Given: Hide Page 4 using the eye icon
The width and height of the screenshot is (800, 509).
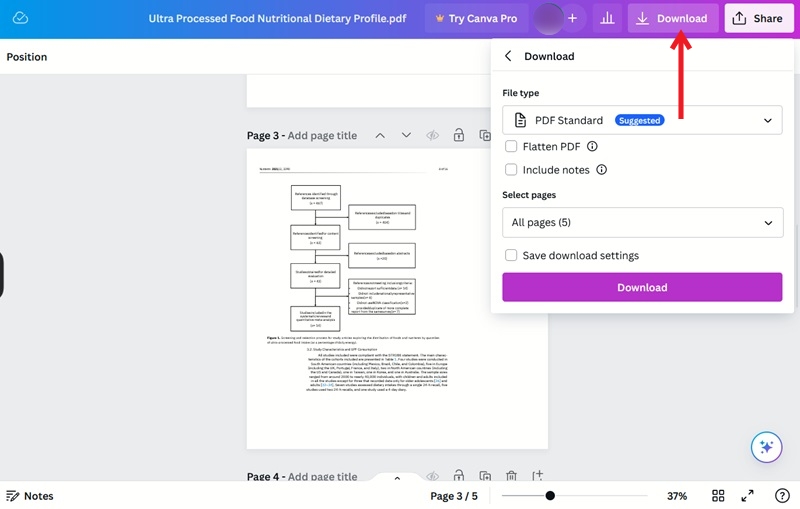Looking at the screenshot, I should pyautogui.click(x=433, y=476).
